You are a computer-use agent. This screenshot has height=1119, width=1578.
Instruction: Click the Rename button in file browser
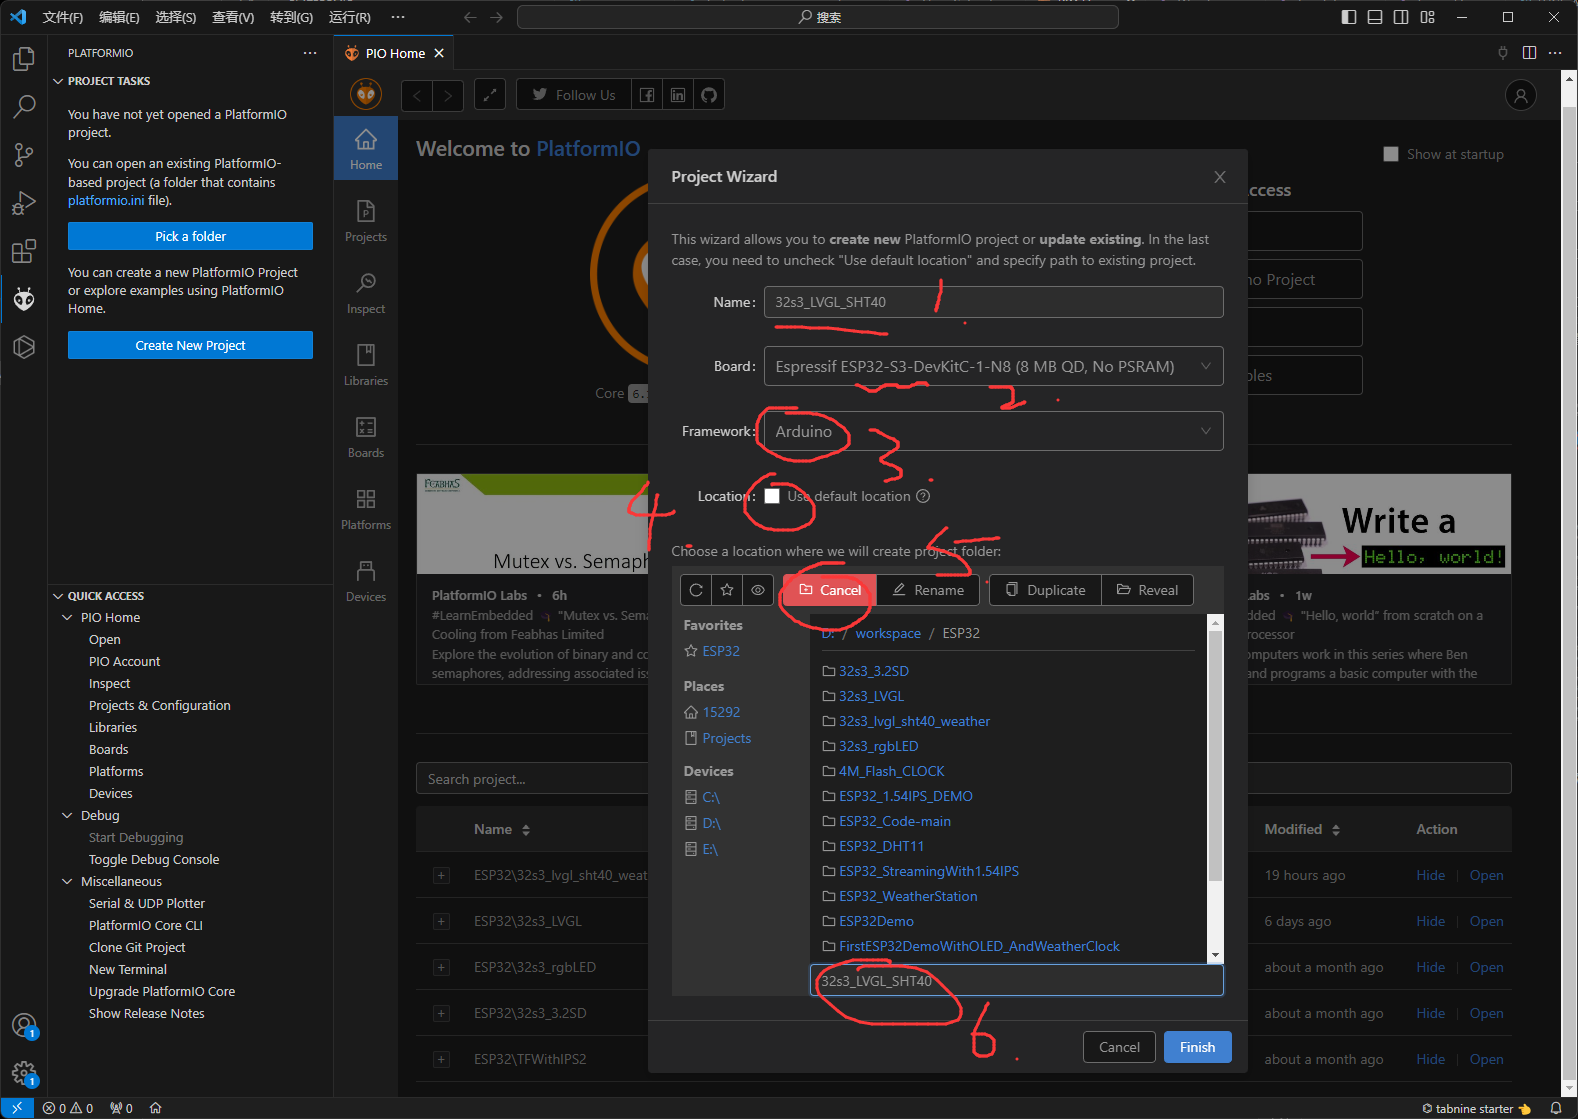click(928, 590)
